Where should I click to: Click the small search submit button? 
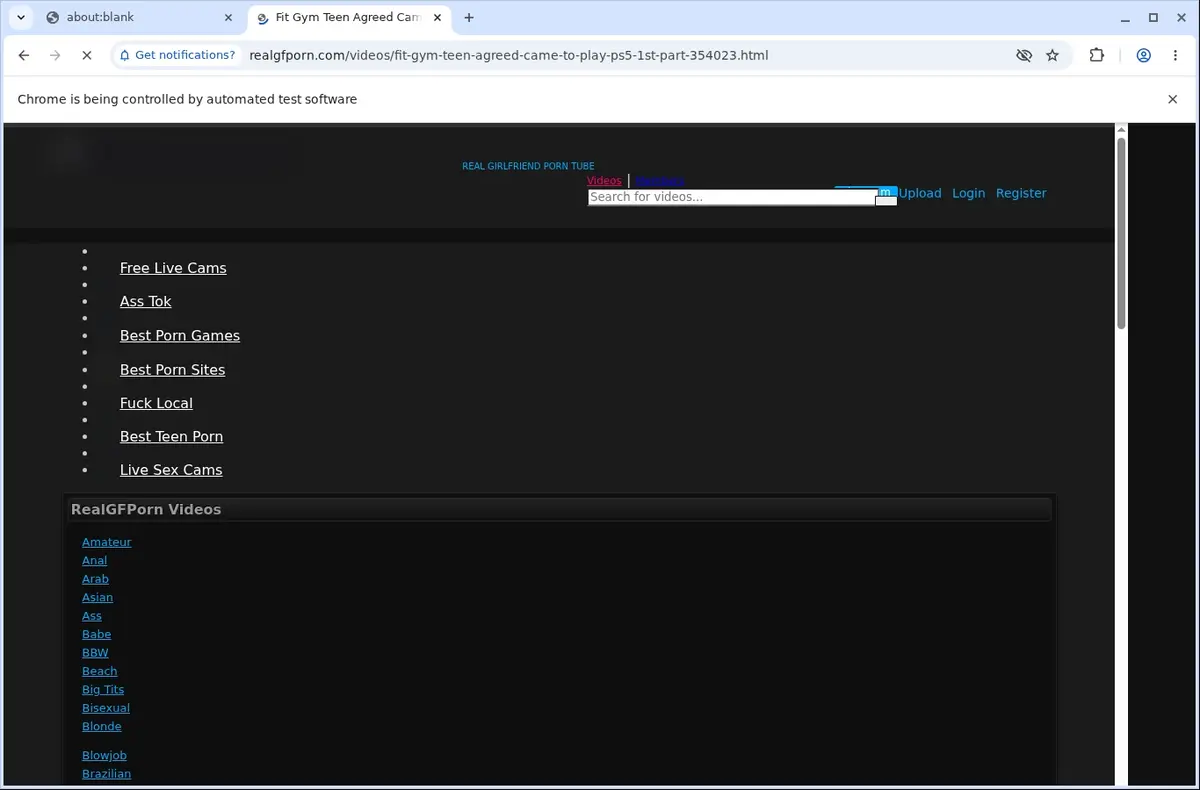coord(886,201)
